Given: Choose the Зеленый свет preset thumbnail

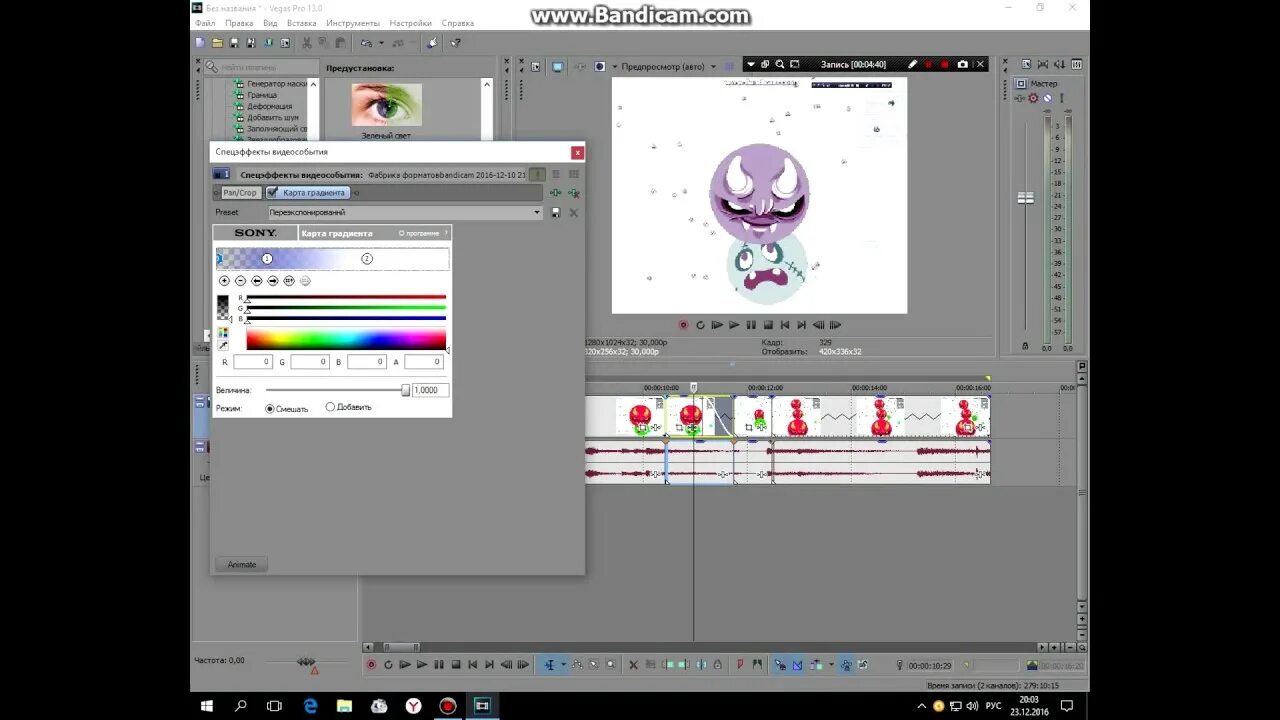Looking at the screenshot, I should click(386, 104).
